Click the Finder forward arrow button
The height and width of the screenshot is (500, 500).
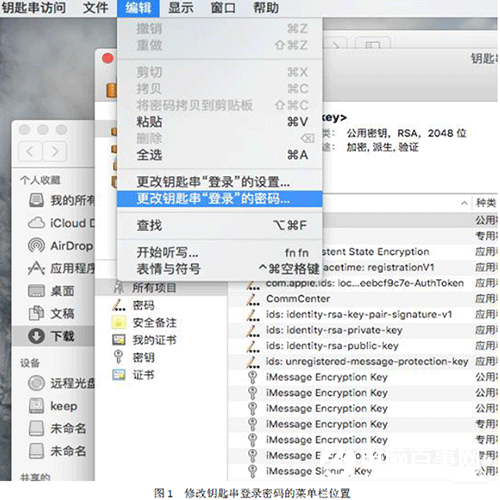pyautogui.click(x=55, y=152)
